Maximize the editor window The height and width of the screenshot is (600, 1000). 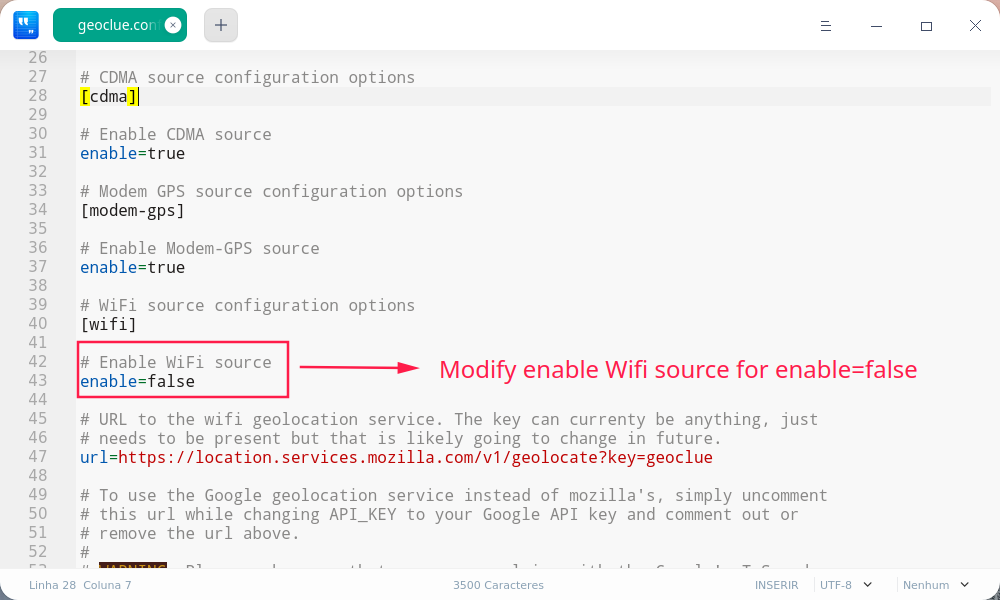coord(926,26)
